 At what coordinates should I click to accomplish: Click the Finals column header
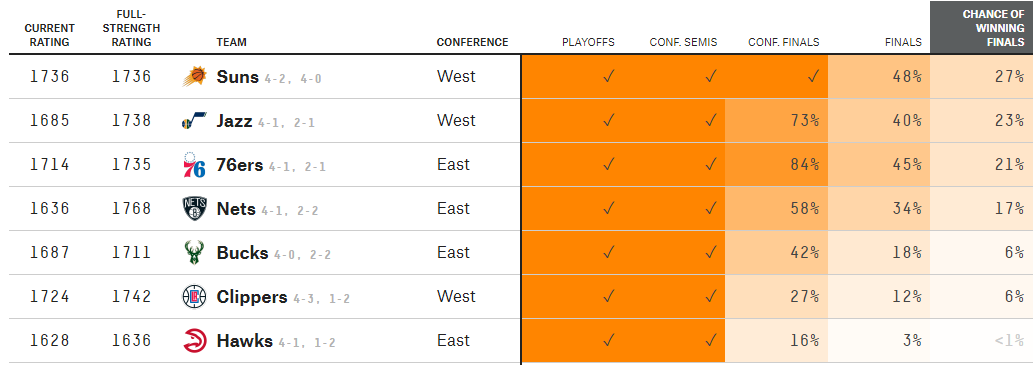903,42
